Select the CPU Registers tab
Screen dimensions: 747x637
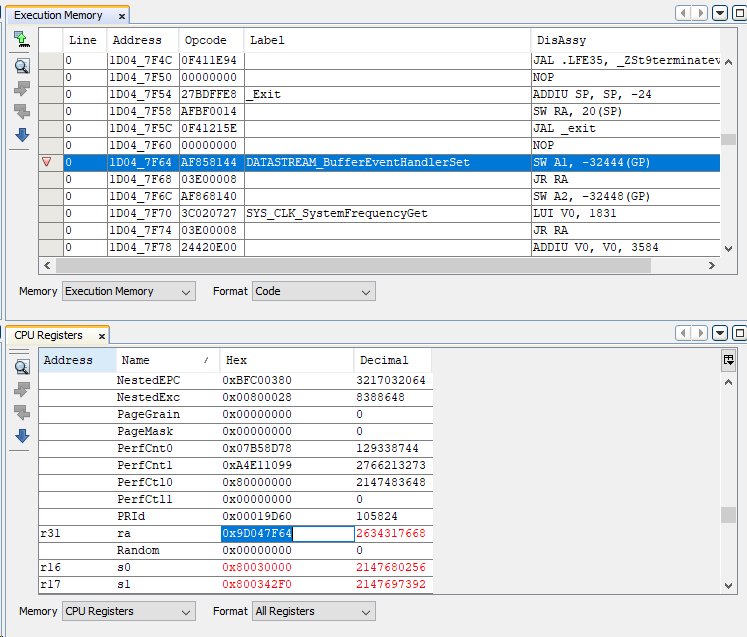point(48,335)
